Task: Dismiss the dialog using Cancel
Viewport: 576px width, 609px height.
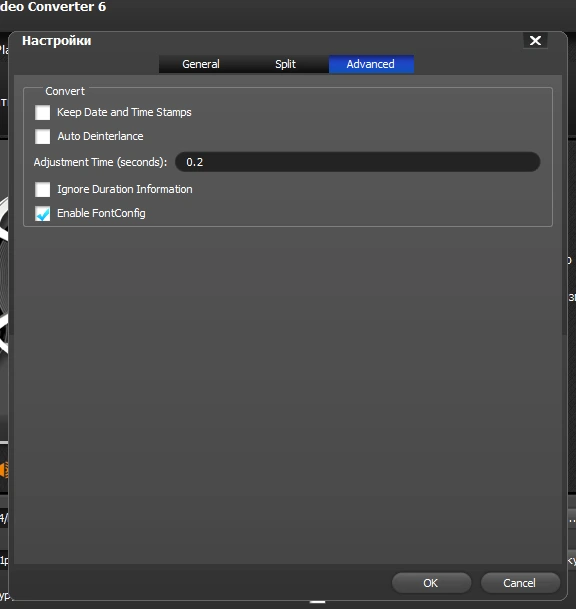Action: (x=520, y=583)
